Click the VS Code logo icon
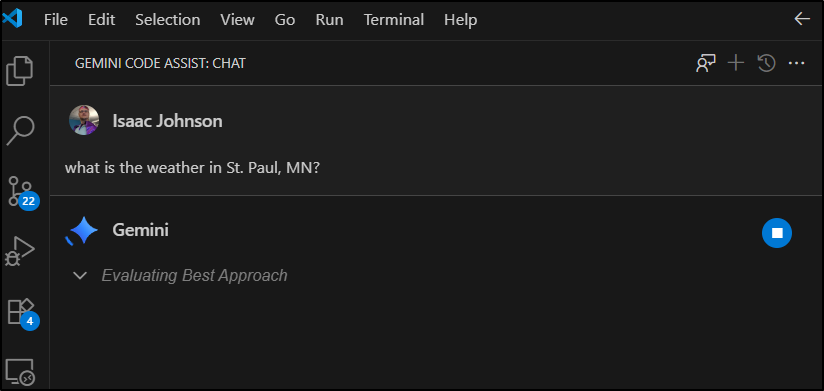The width and height of the screenshot is (824, 391). 12,19
